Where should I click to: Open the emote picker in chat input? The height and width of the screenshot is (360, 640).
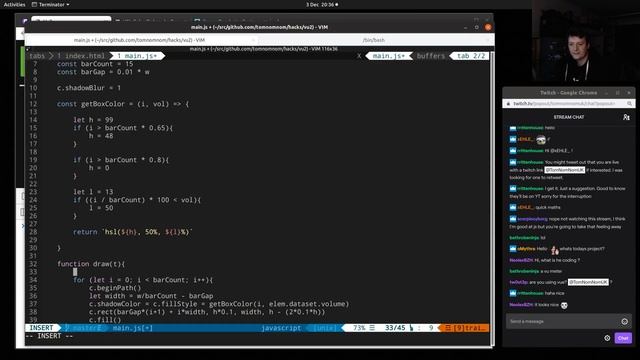pos(624,322)
